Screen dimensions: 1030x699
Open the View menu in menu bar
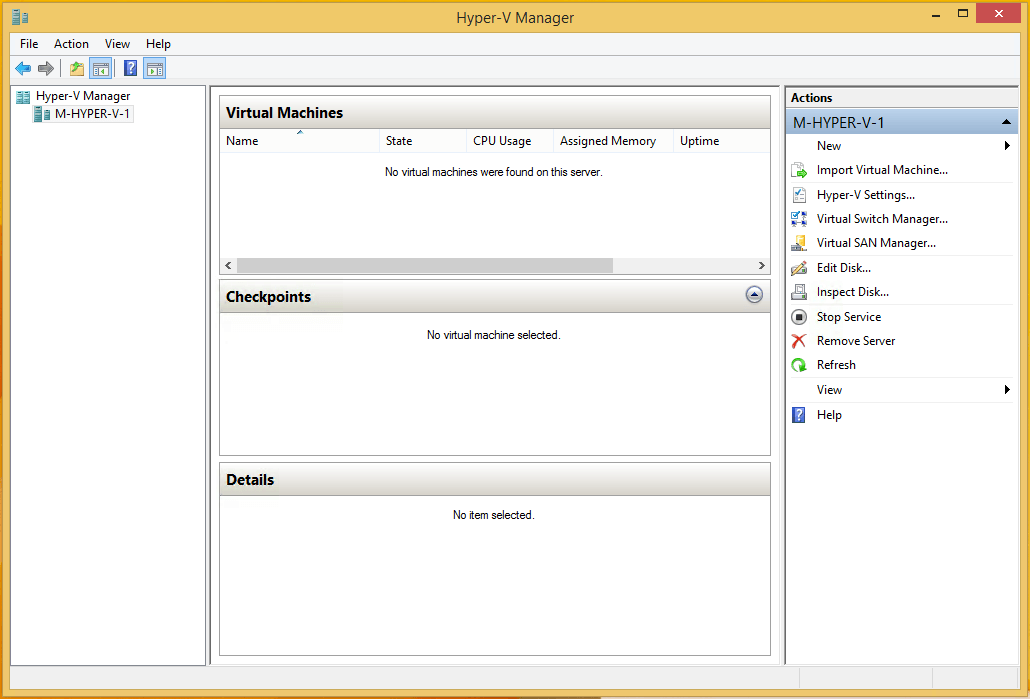click(118, 44)
